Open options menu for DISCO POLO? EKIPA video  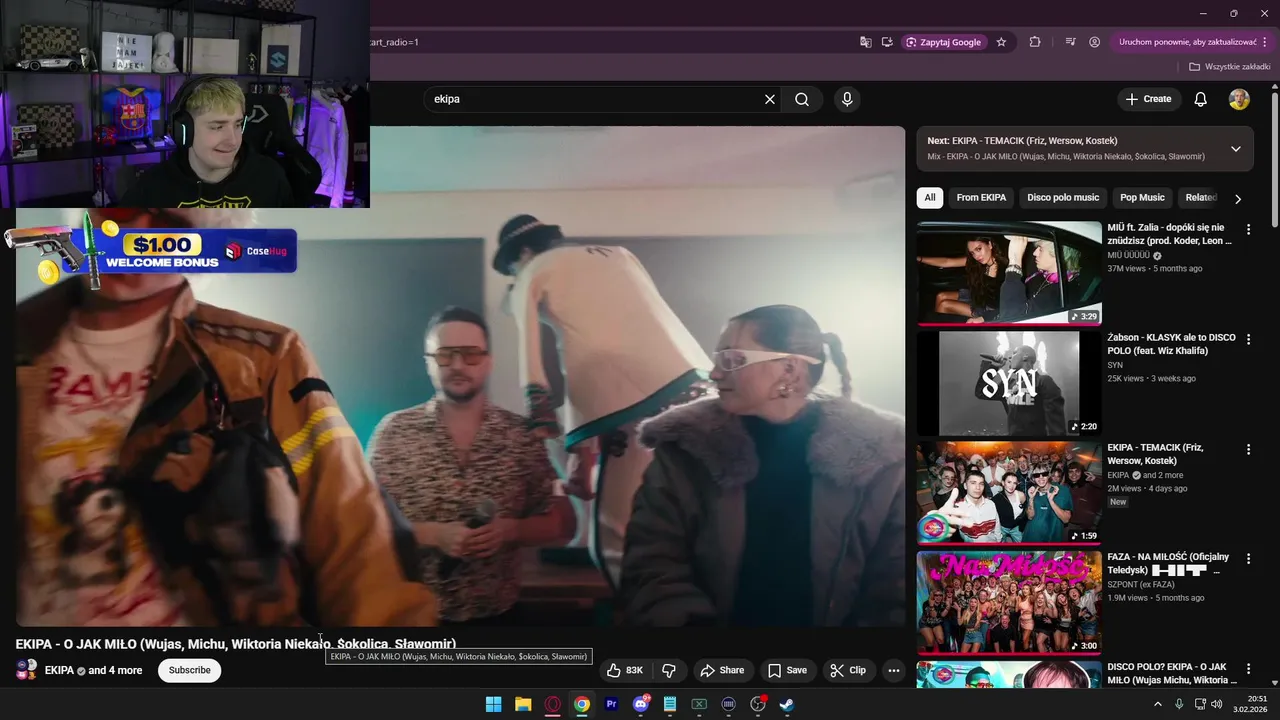pos(1248,669)
